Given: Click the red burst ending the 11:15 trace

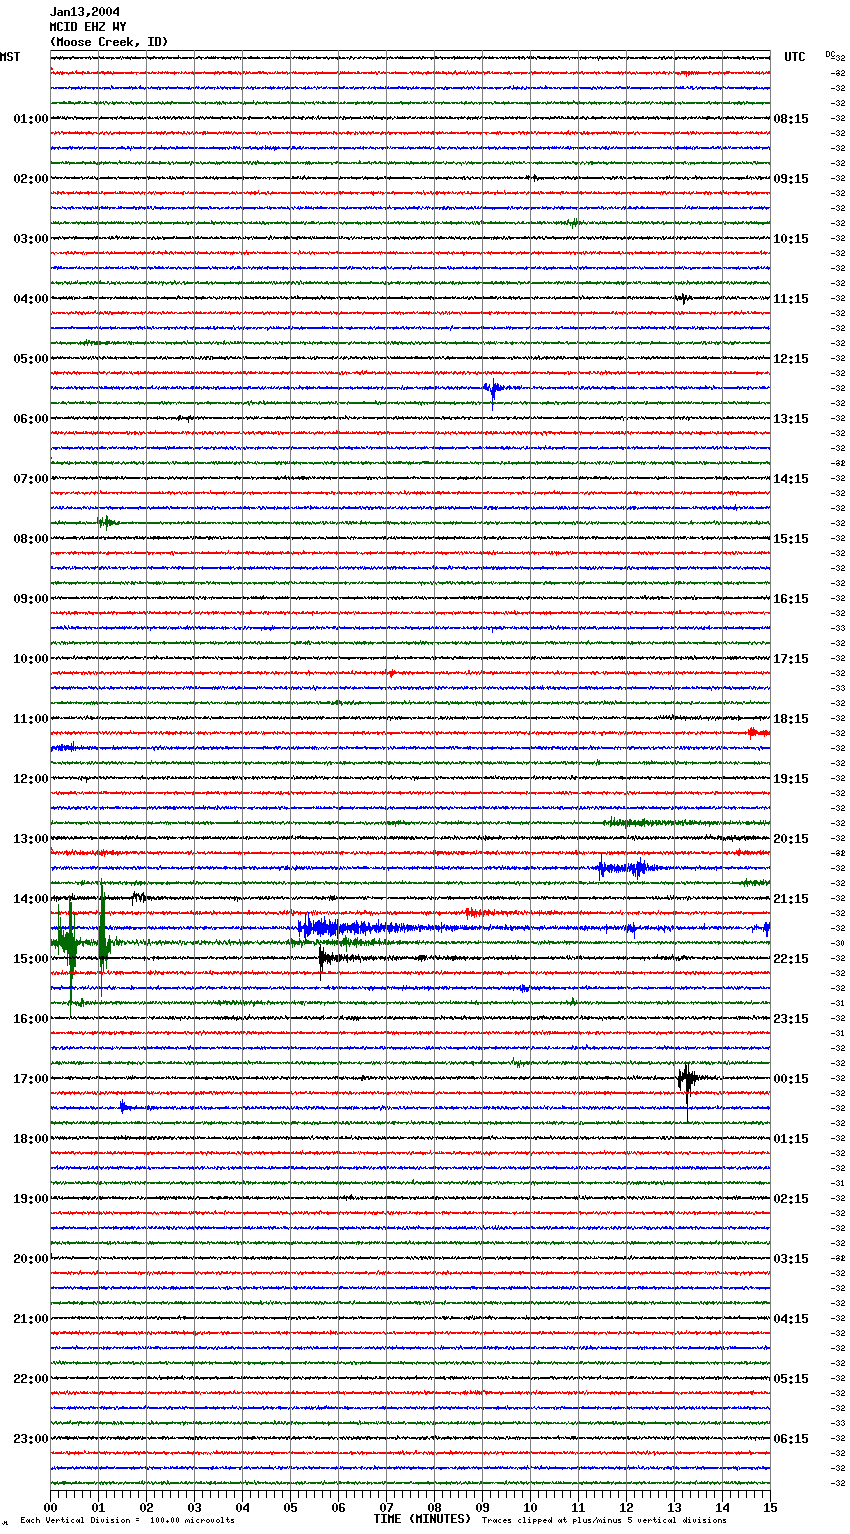Looking at the screenshot, I should tap(759, 733).
